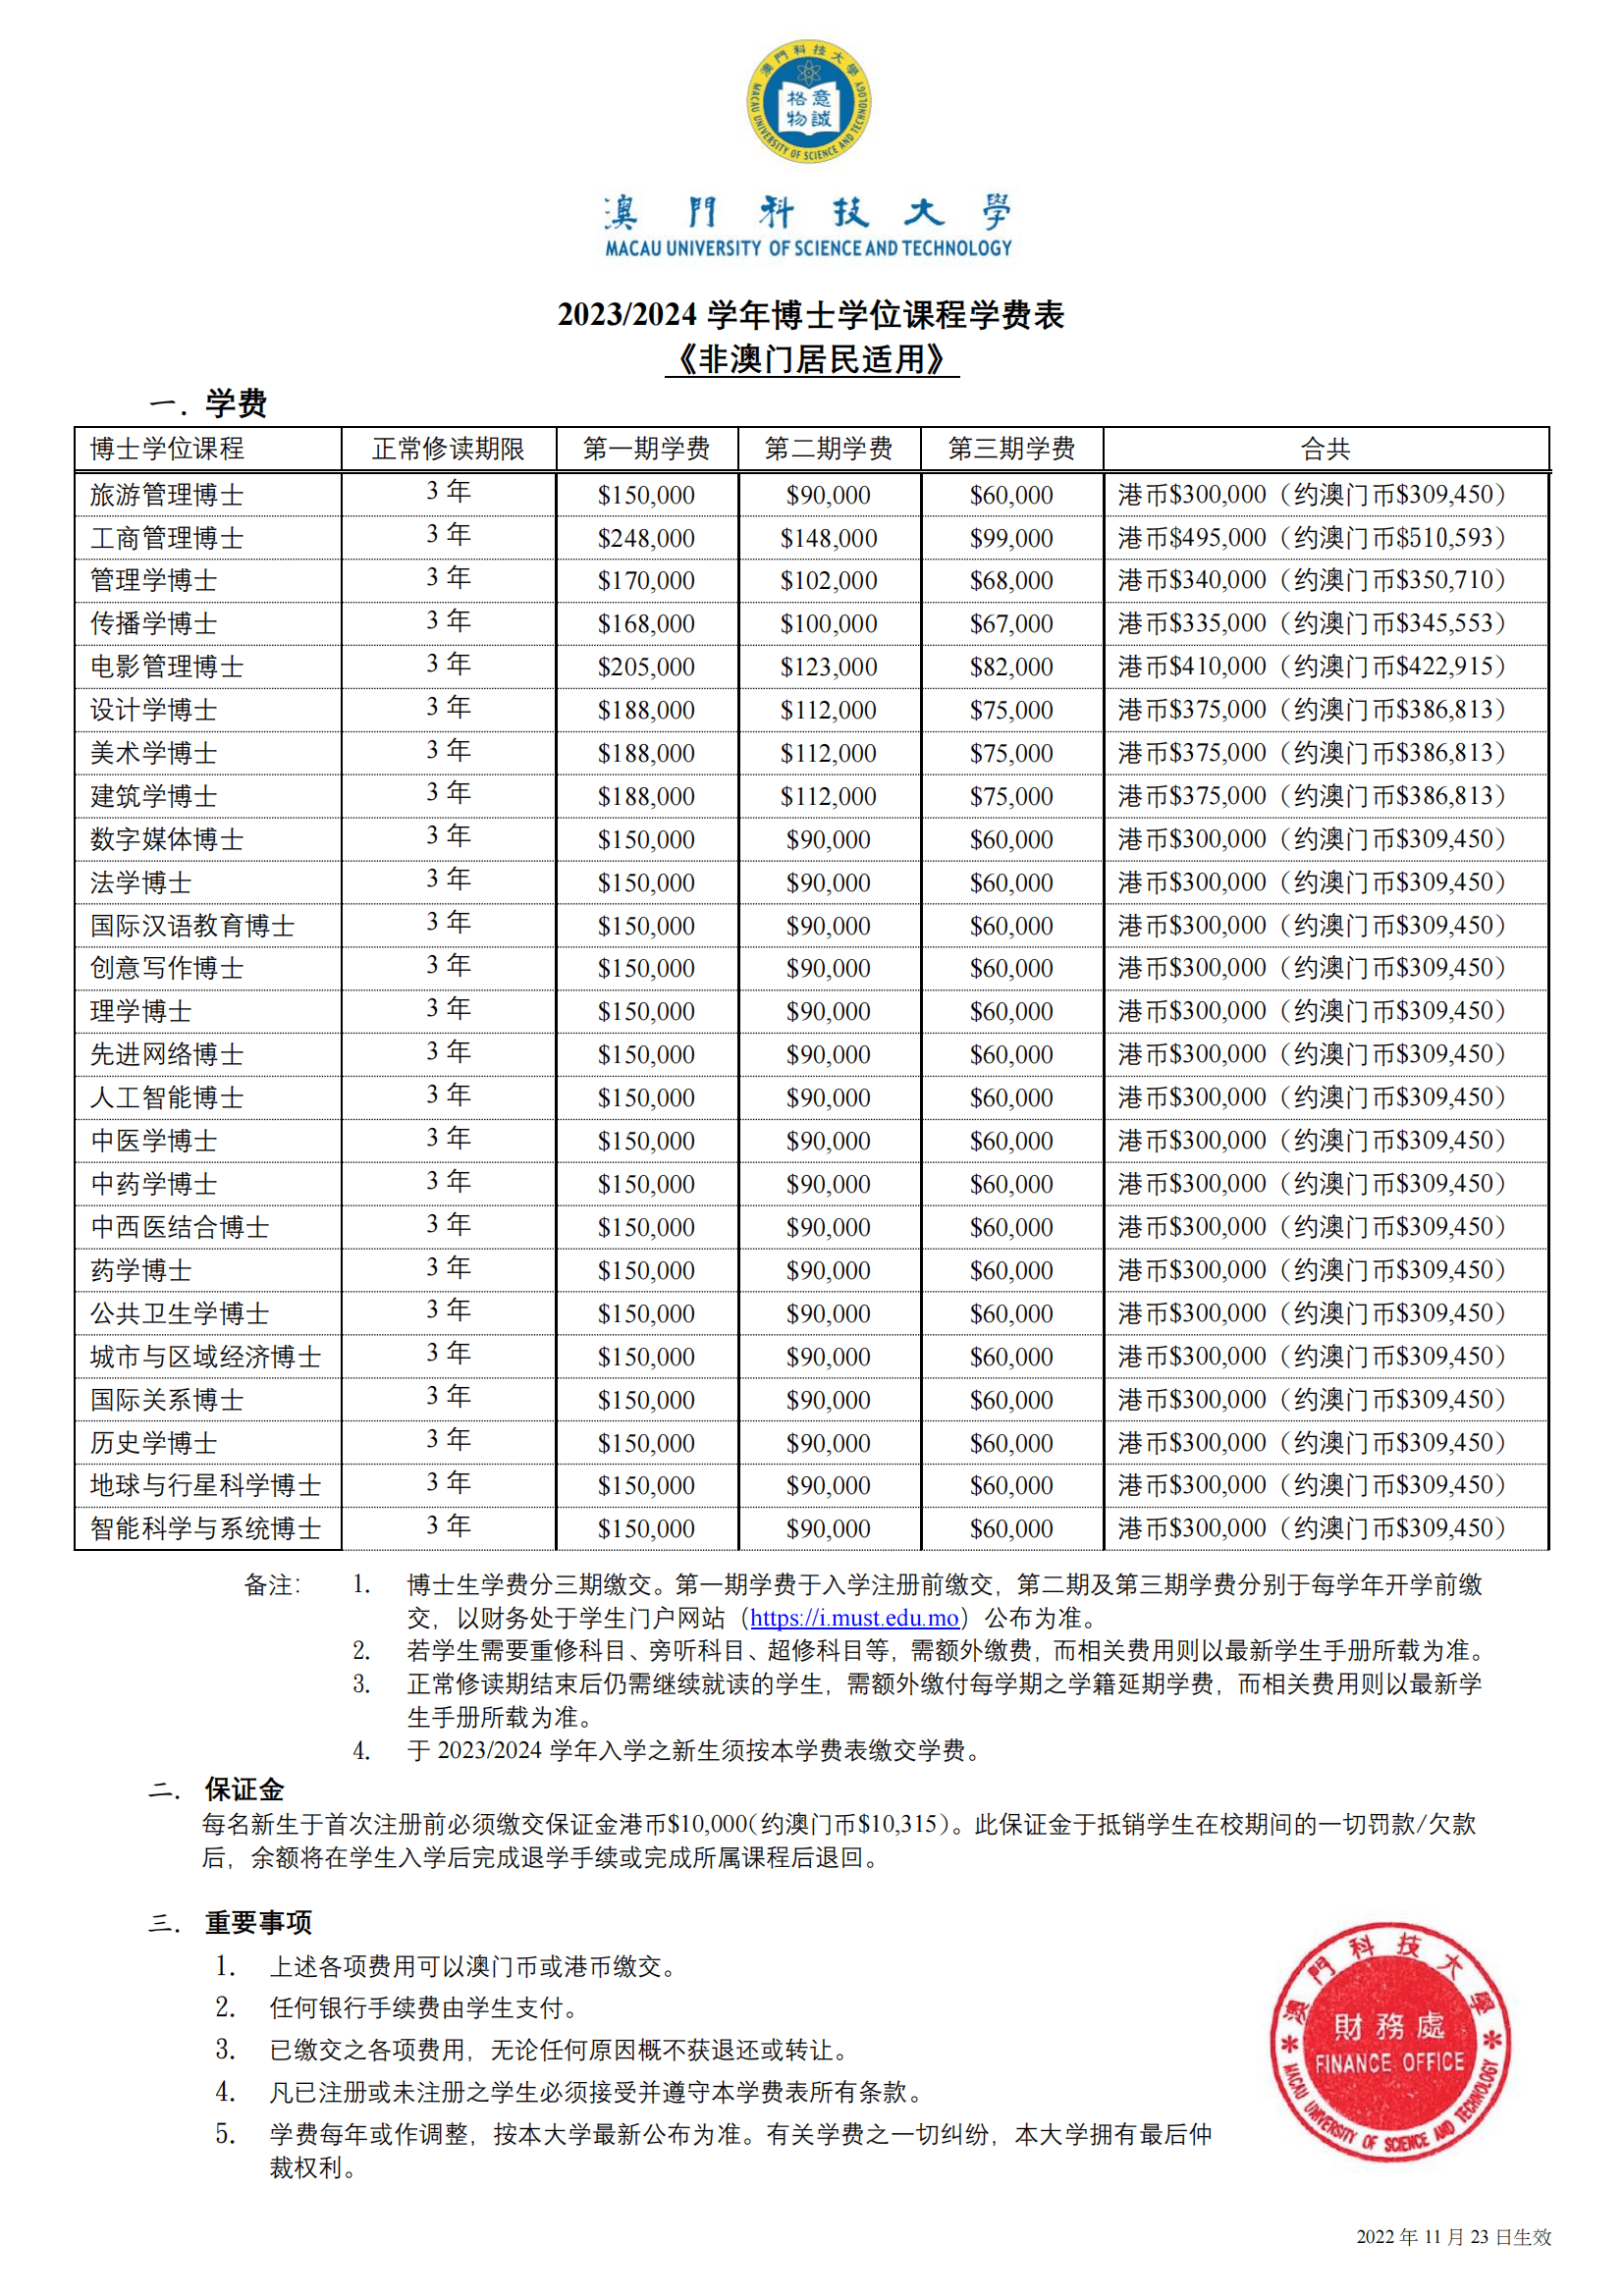Select the row label 工商管理博士
1624x2296 pixels.
[167, 538]
